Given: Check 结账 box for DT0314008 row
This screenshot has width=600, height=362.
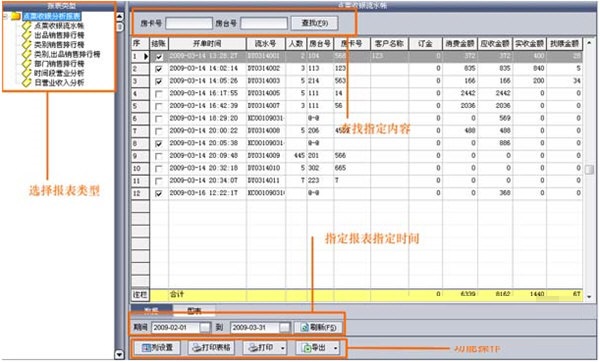Looking at the screenshot, I should click(x=159, y=131).
